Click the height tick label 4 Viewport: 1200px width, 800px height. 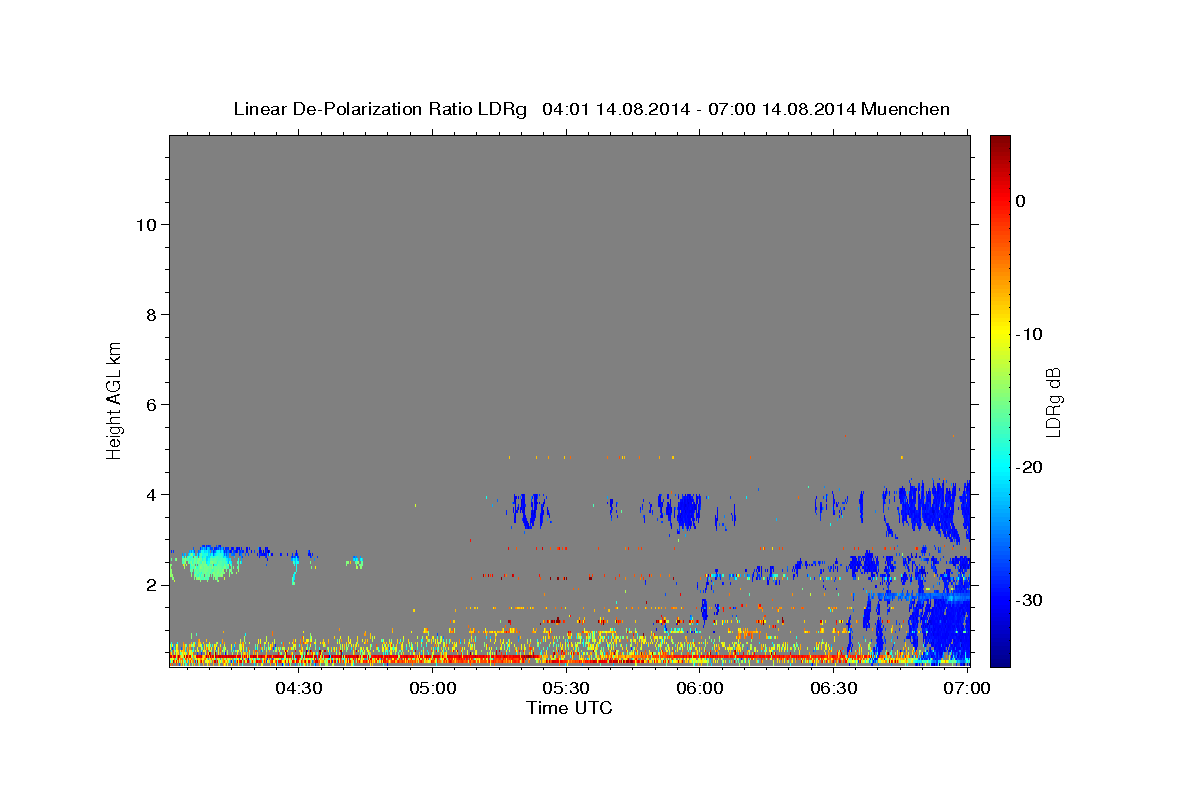tap(150, 495)
